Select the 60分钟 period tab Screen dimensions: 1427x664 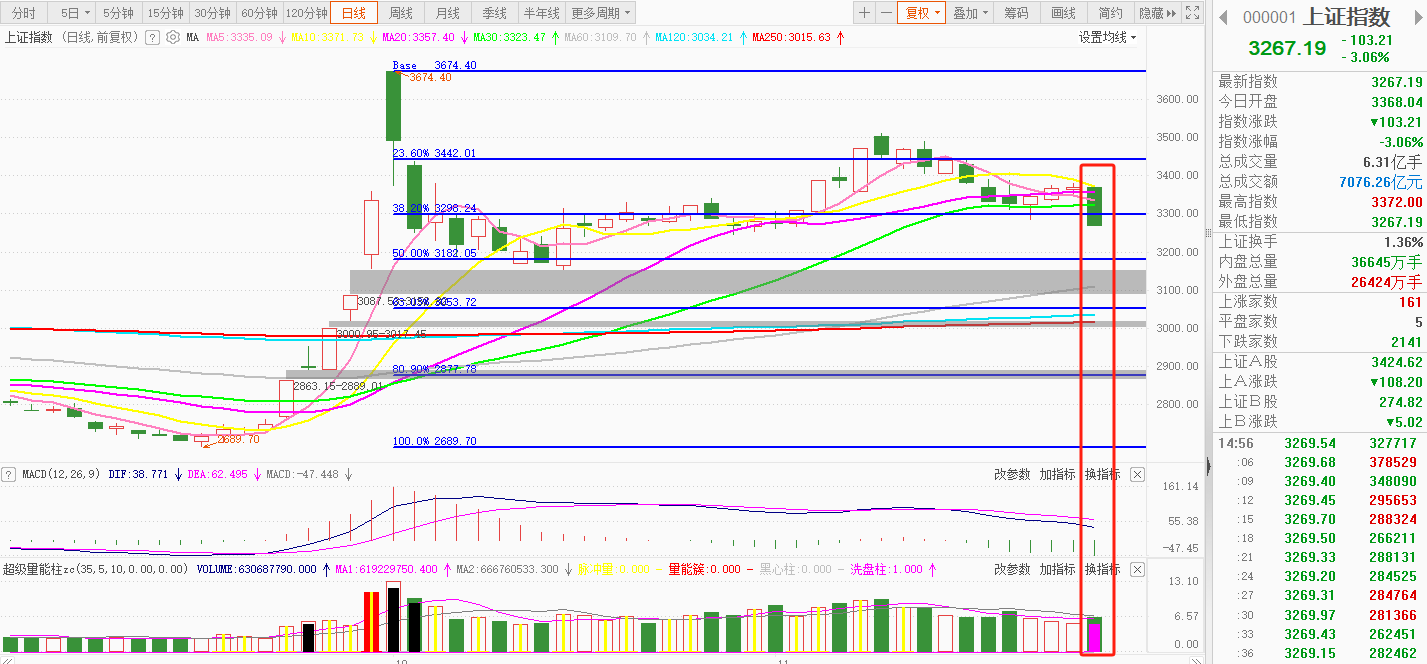click(259, 13)
